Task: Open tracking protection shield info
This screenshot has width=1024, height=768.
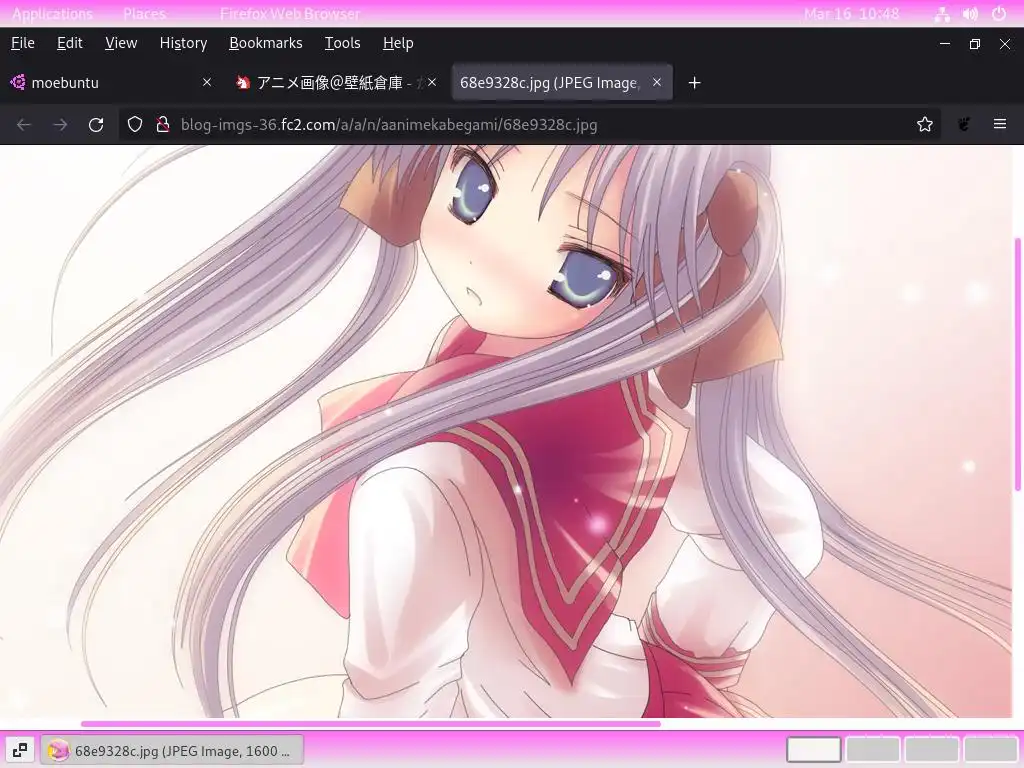Action: tap(135, 124)
